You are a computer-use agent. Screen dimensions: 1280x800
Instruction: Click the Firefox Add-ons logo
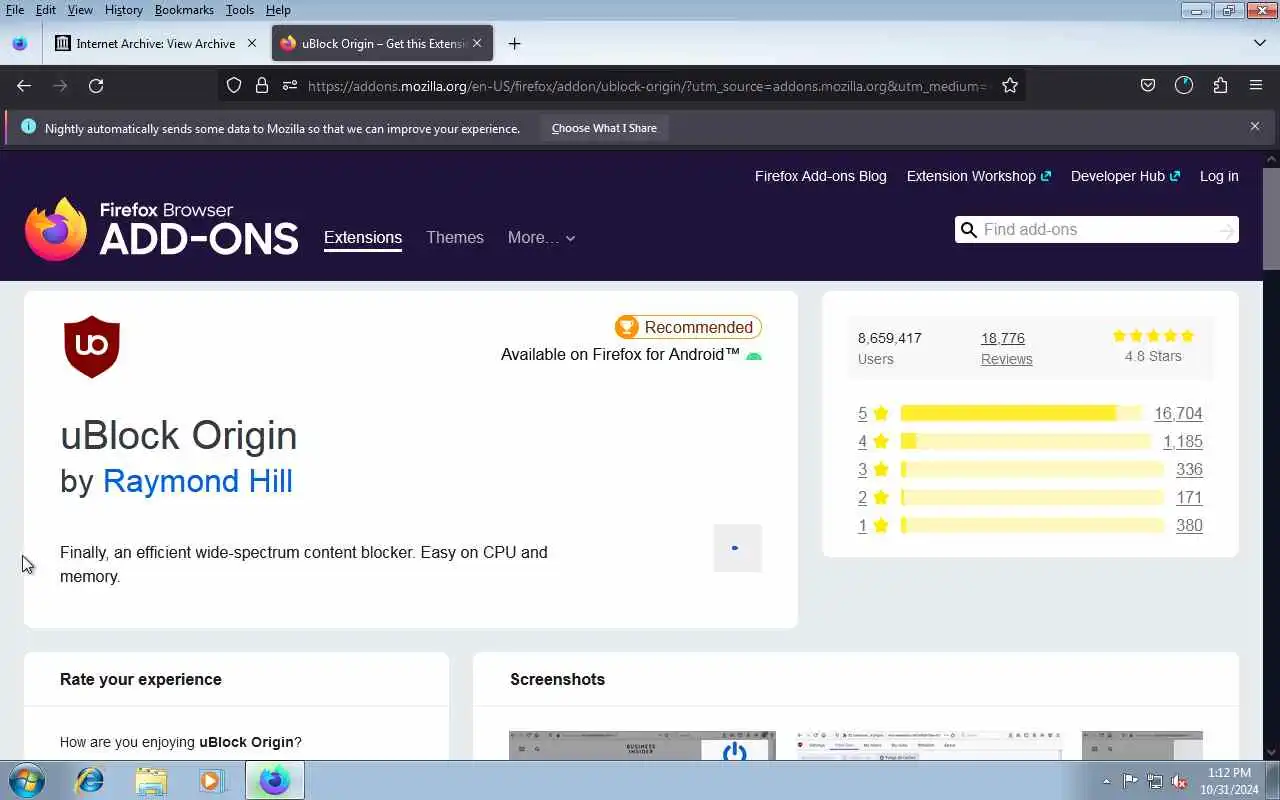(x=162, y=229)
